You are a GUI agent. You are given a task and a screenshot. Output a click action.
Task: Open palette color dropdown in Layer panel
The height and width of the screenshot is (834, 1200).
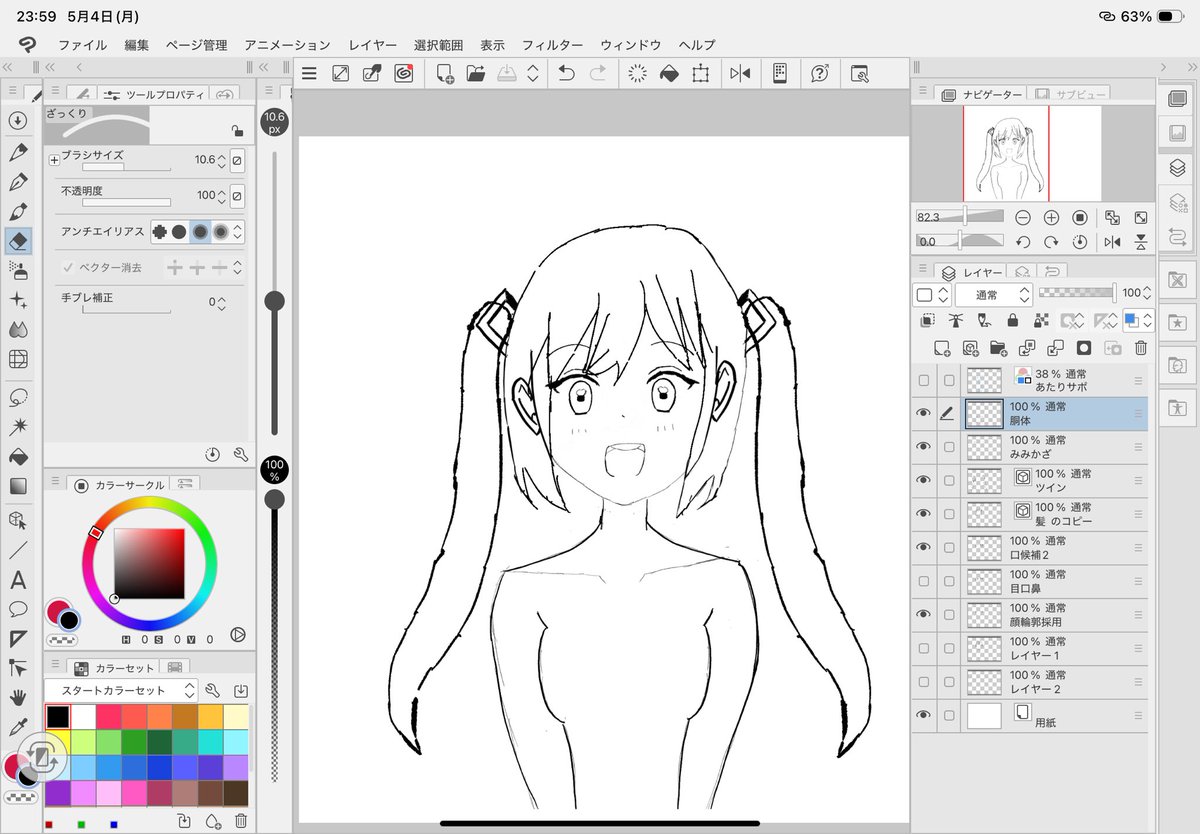pos(931,295)
